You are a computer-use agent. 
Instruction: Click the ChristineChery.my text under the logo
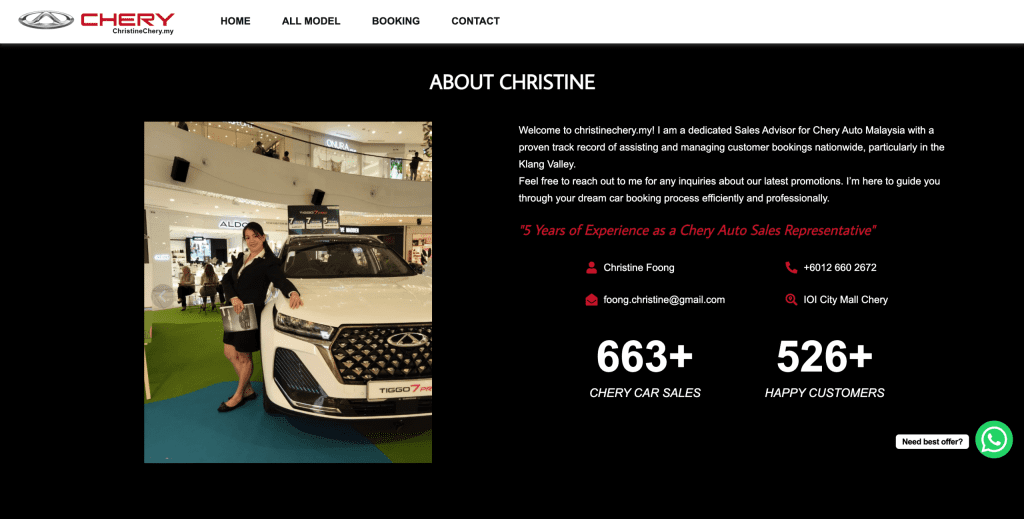click(x=143, y=31)
